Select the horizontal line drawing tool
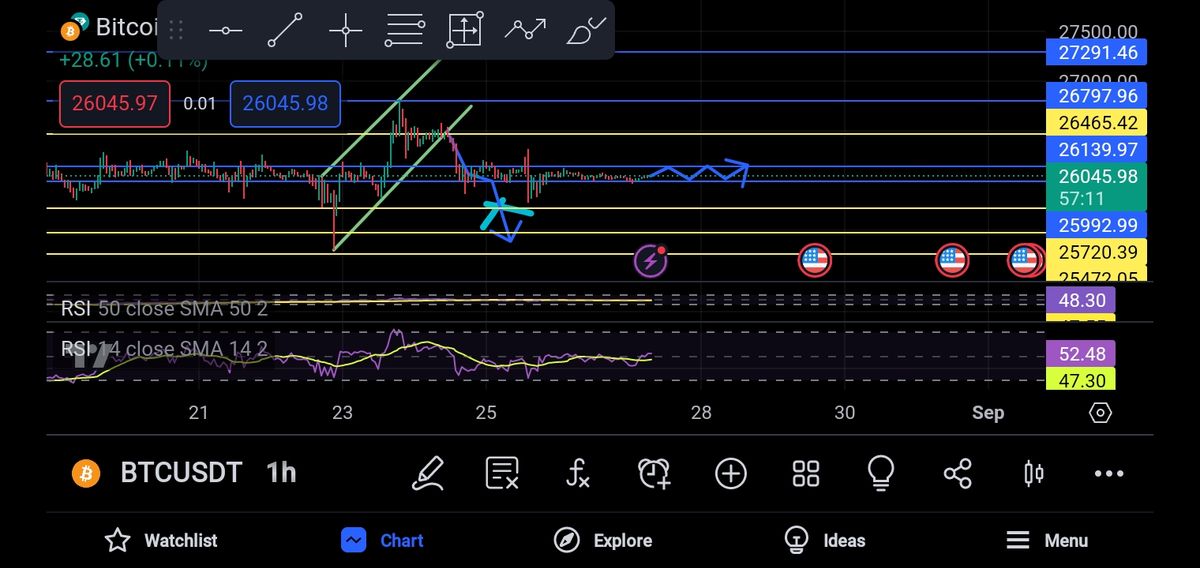 coord(225,31)
